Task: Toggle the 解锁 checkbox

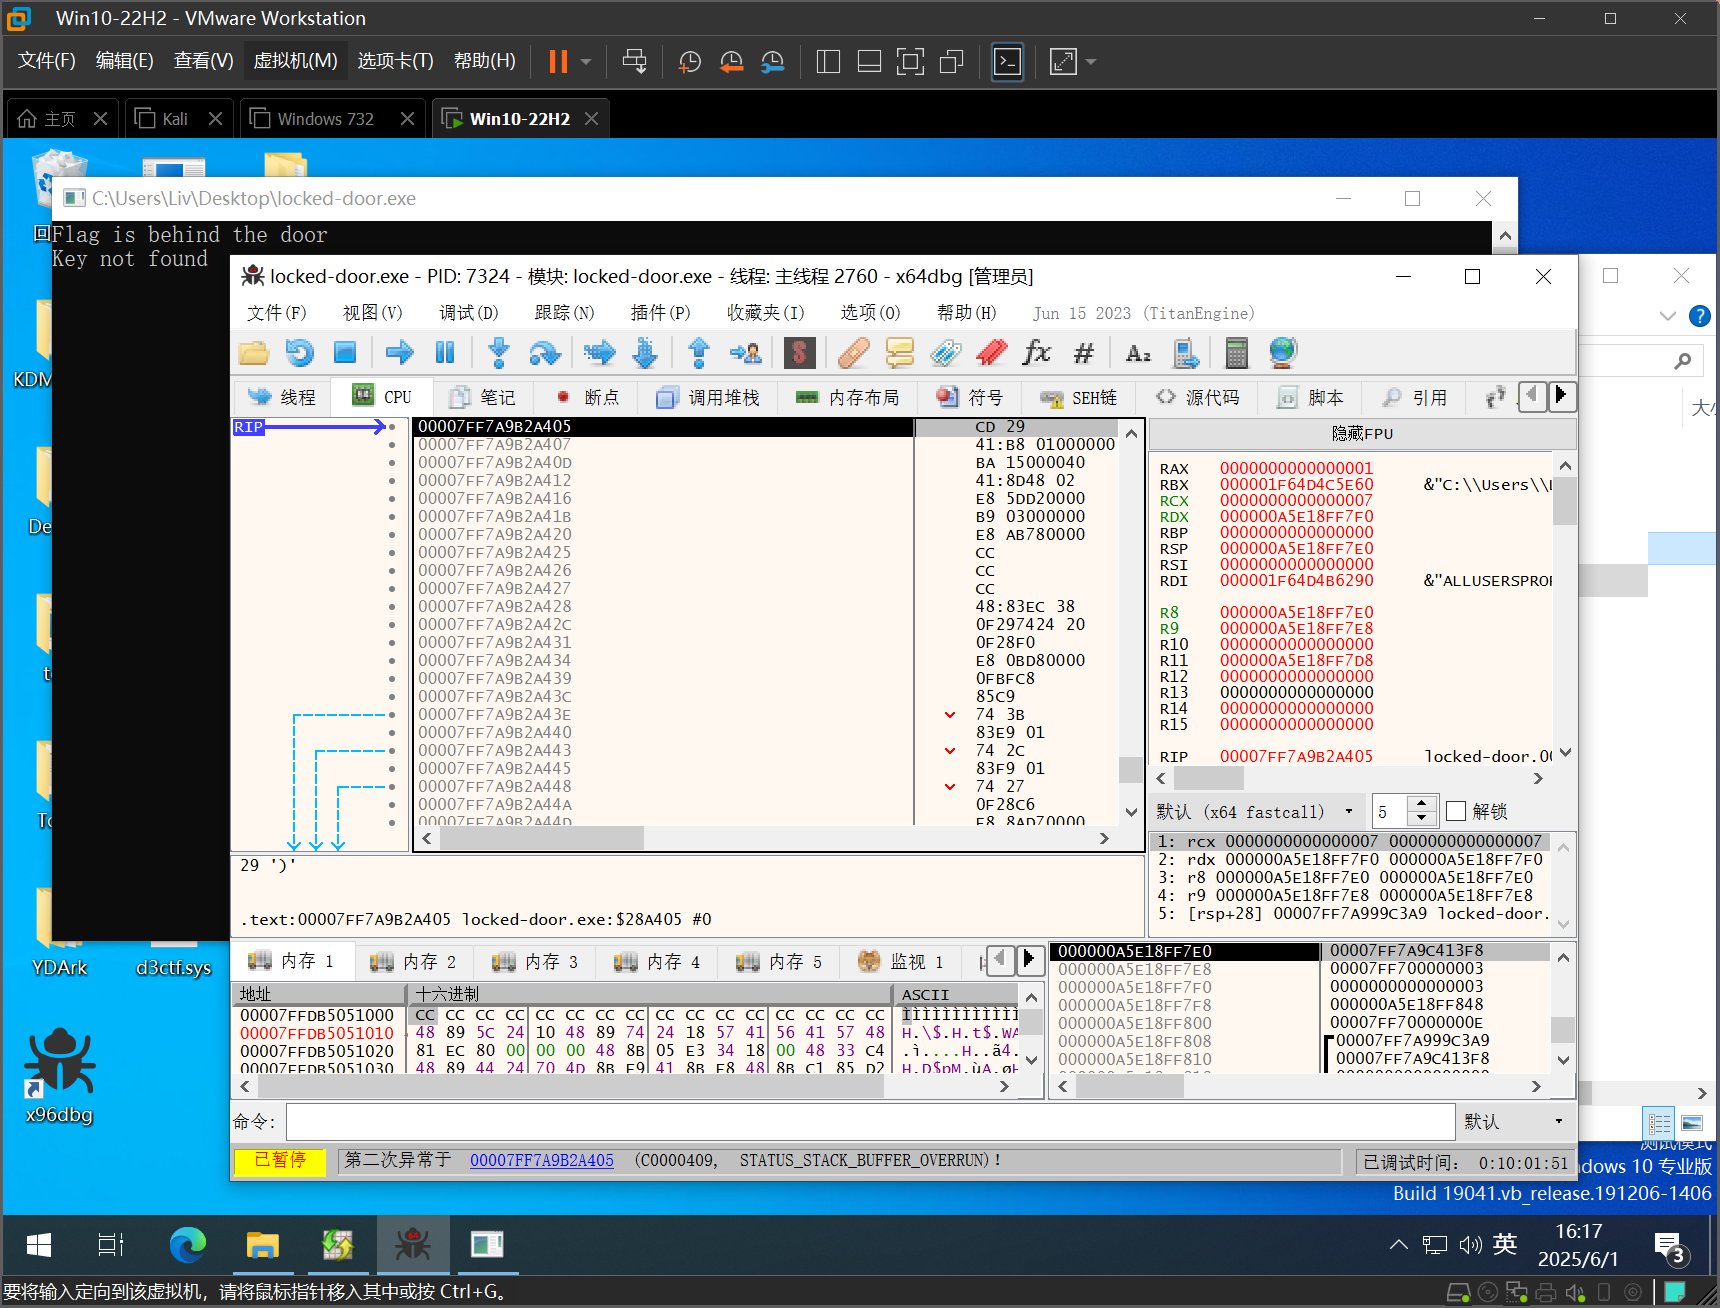Action: pos(1456,811)
